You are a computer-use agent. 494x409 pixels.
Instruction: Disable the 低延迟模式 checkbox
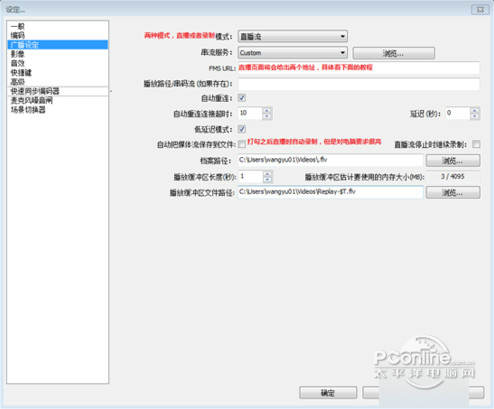[242, 129]
